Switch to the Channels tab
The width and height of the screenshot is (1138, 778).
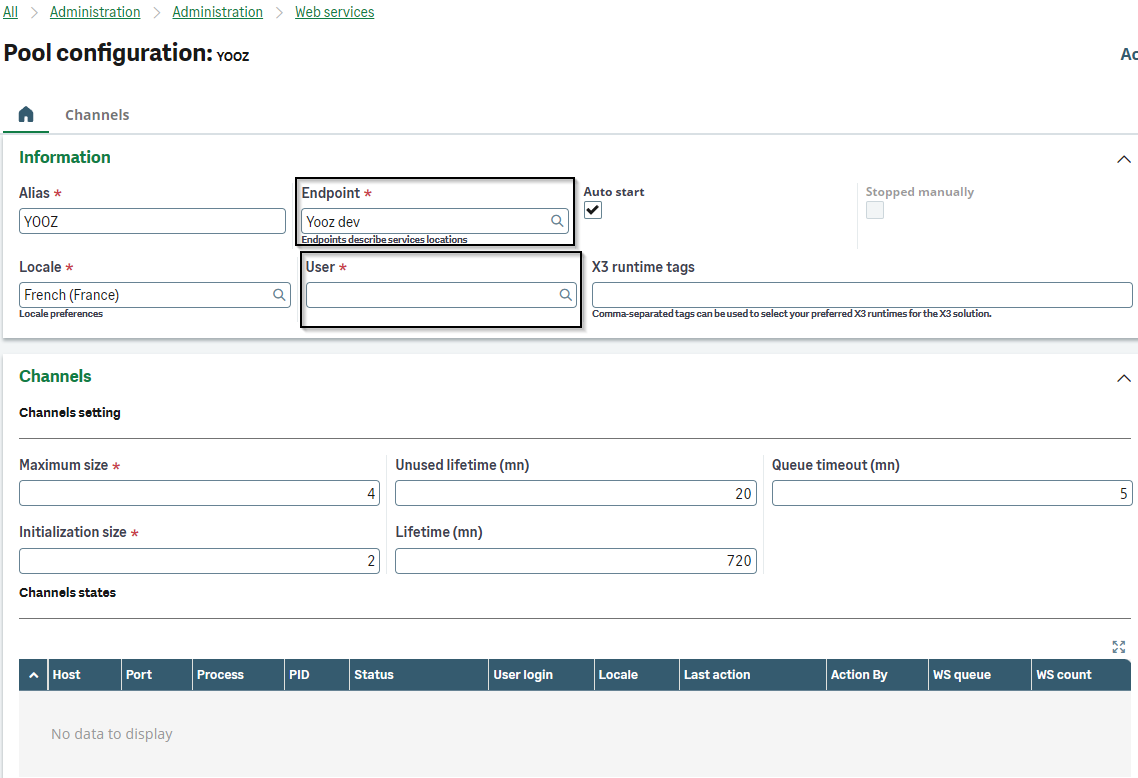tap(97, 115)
